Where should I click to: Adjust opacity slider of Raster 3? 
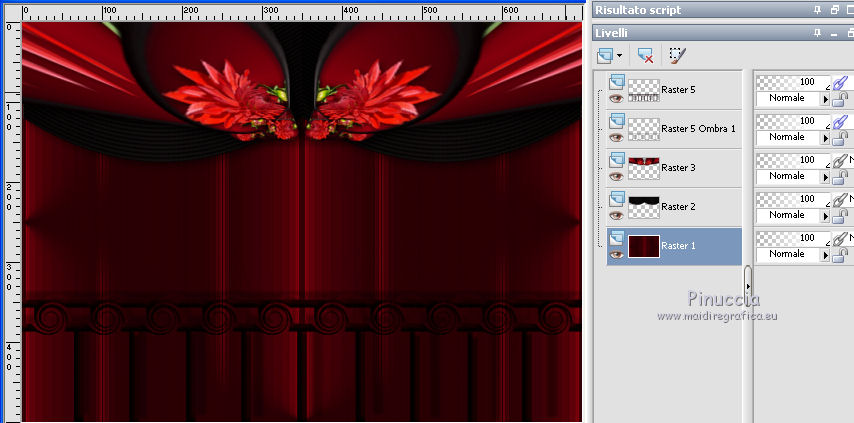tap(794, 160)
